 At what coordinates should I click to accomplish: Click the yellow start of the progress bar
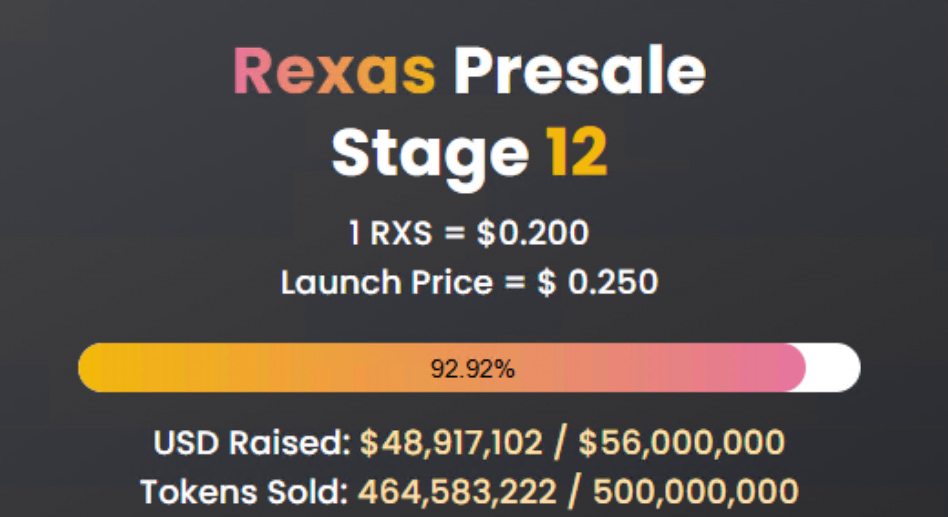click(x=110, y=368)
